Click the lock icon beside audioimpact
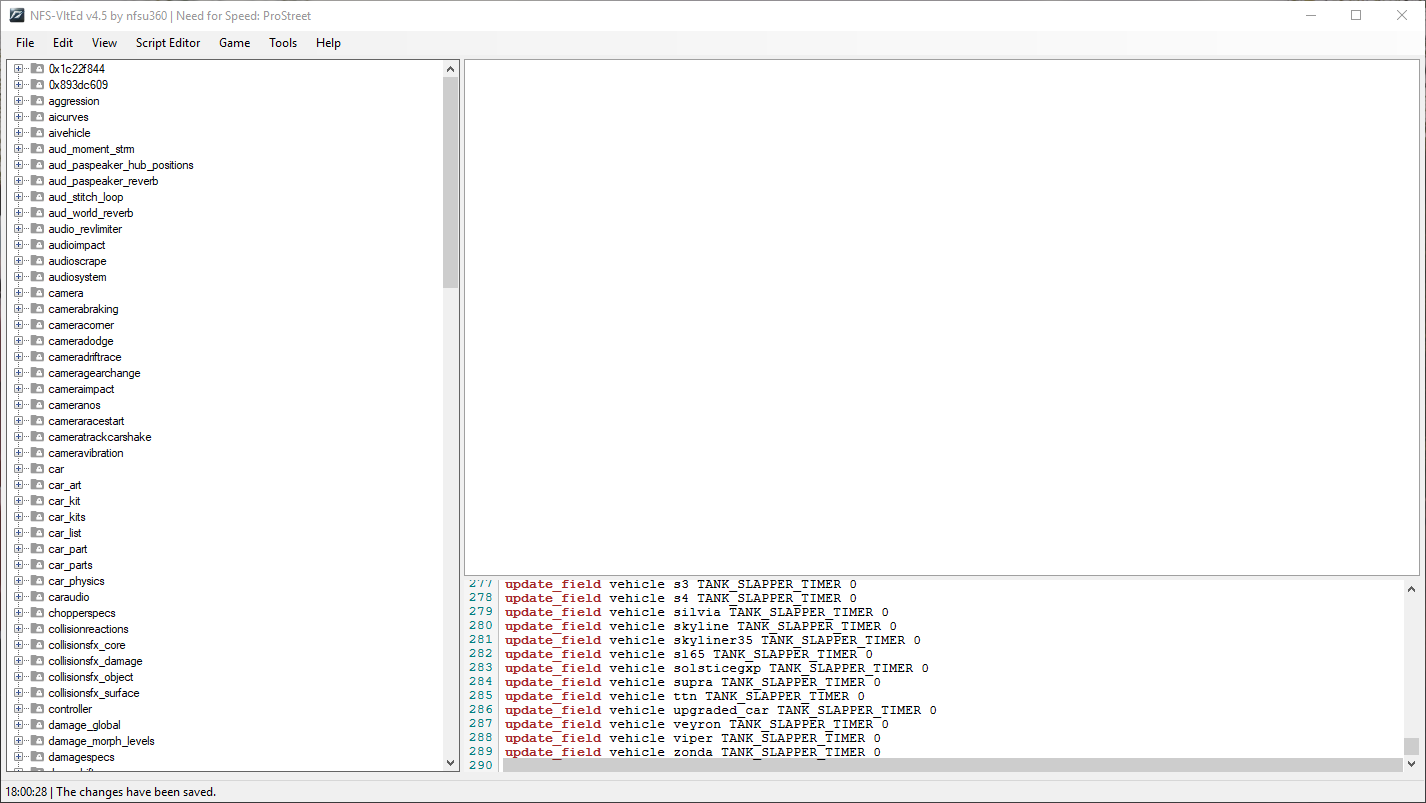 (38, 245)
